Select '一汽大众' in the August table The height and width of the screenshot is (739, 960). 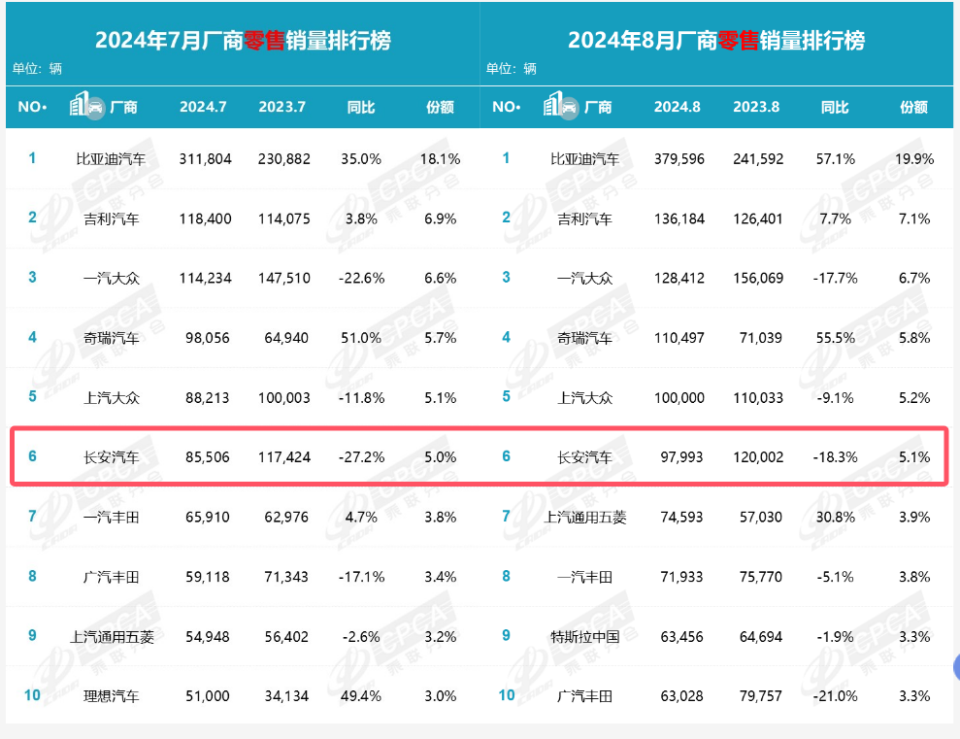585,279
